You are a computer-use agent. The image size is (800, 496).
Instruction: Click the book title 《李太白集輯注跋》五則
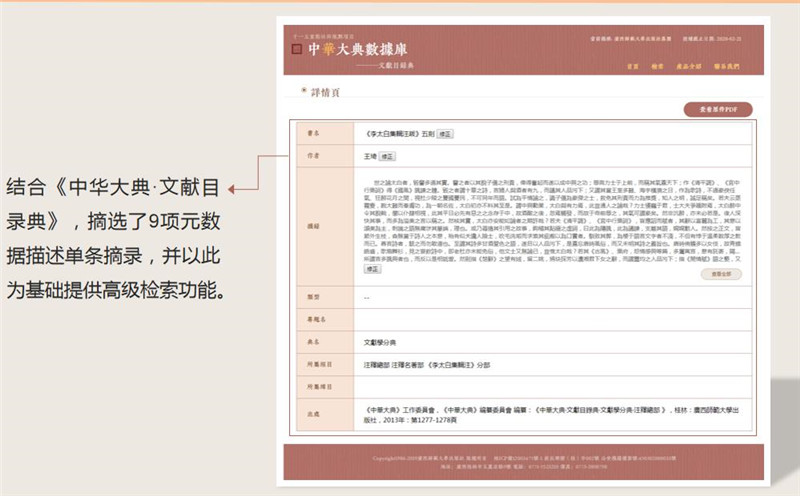(x=397, y=133)
